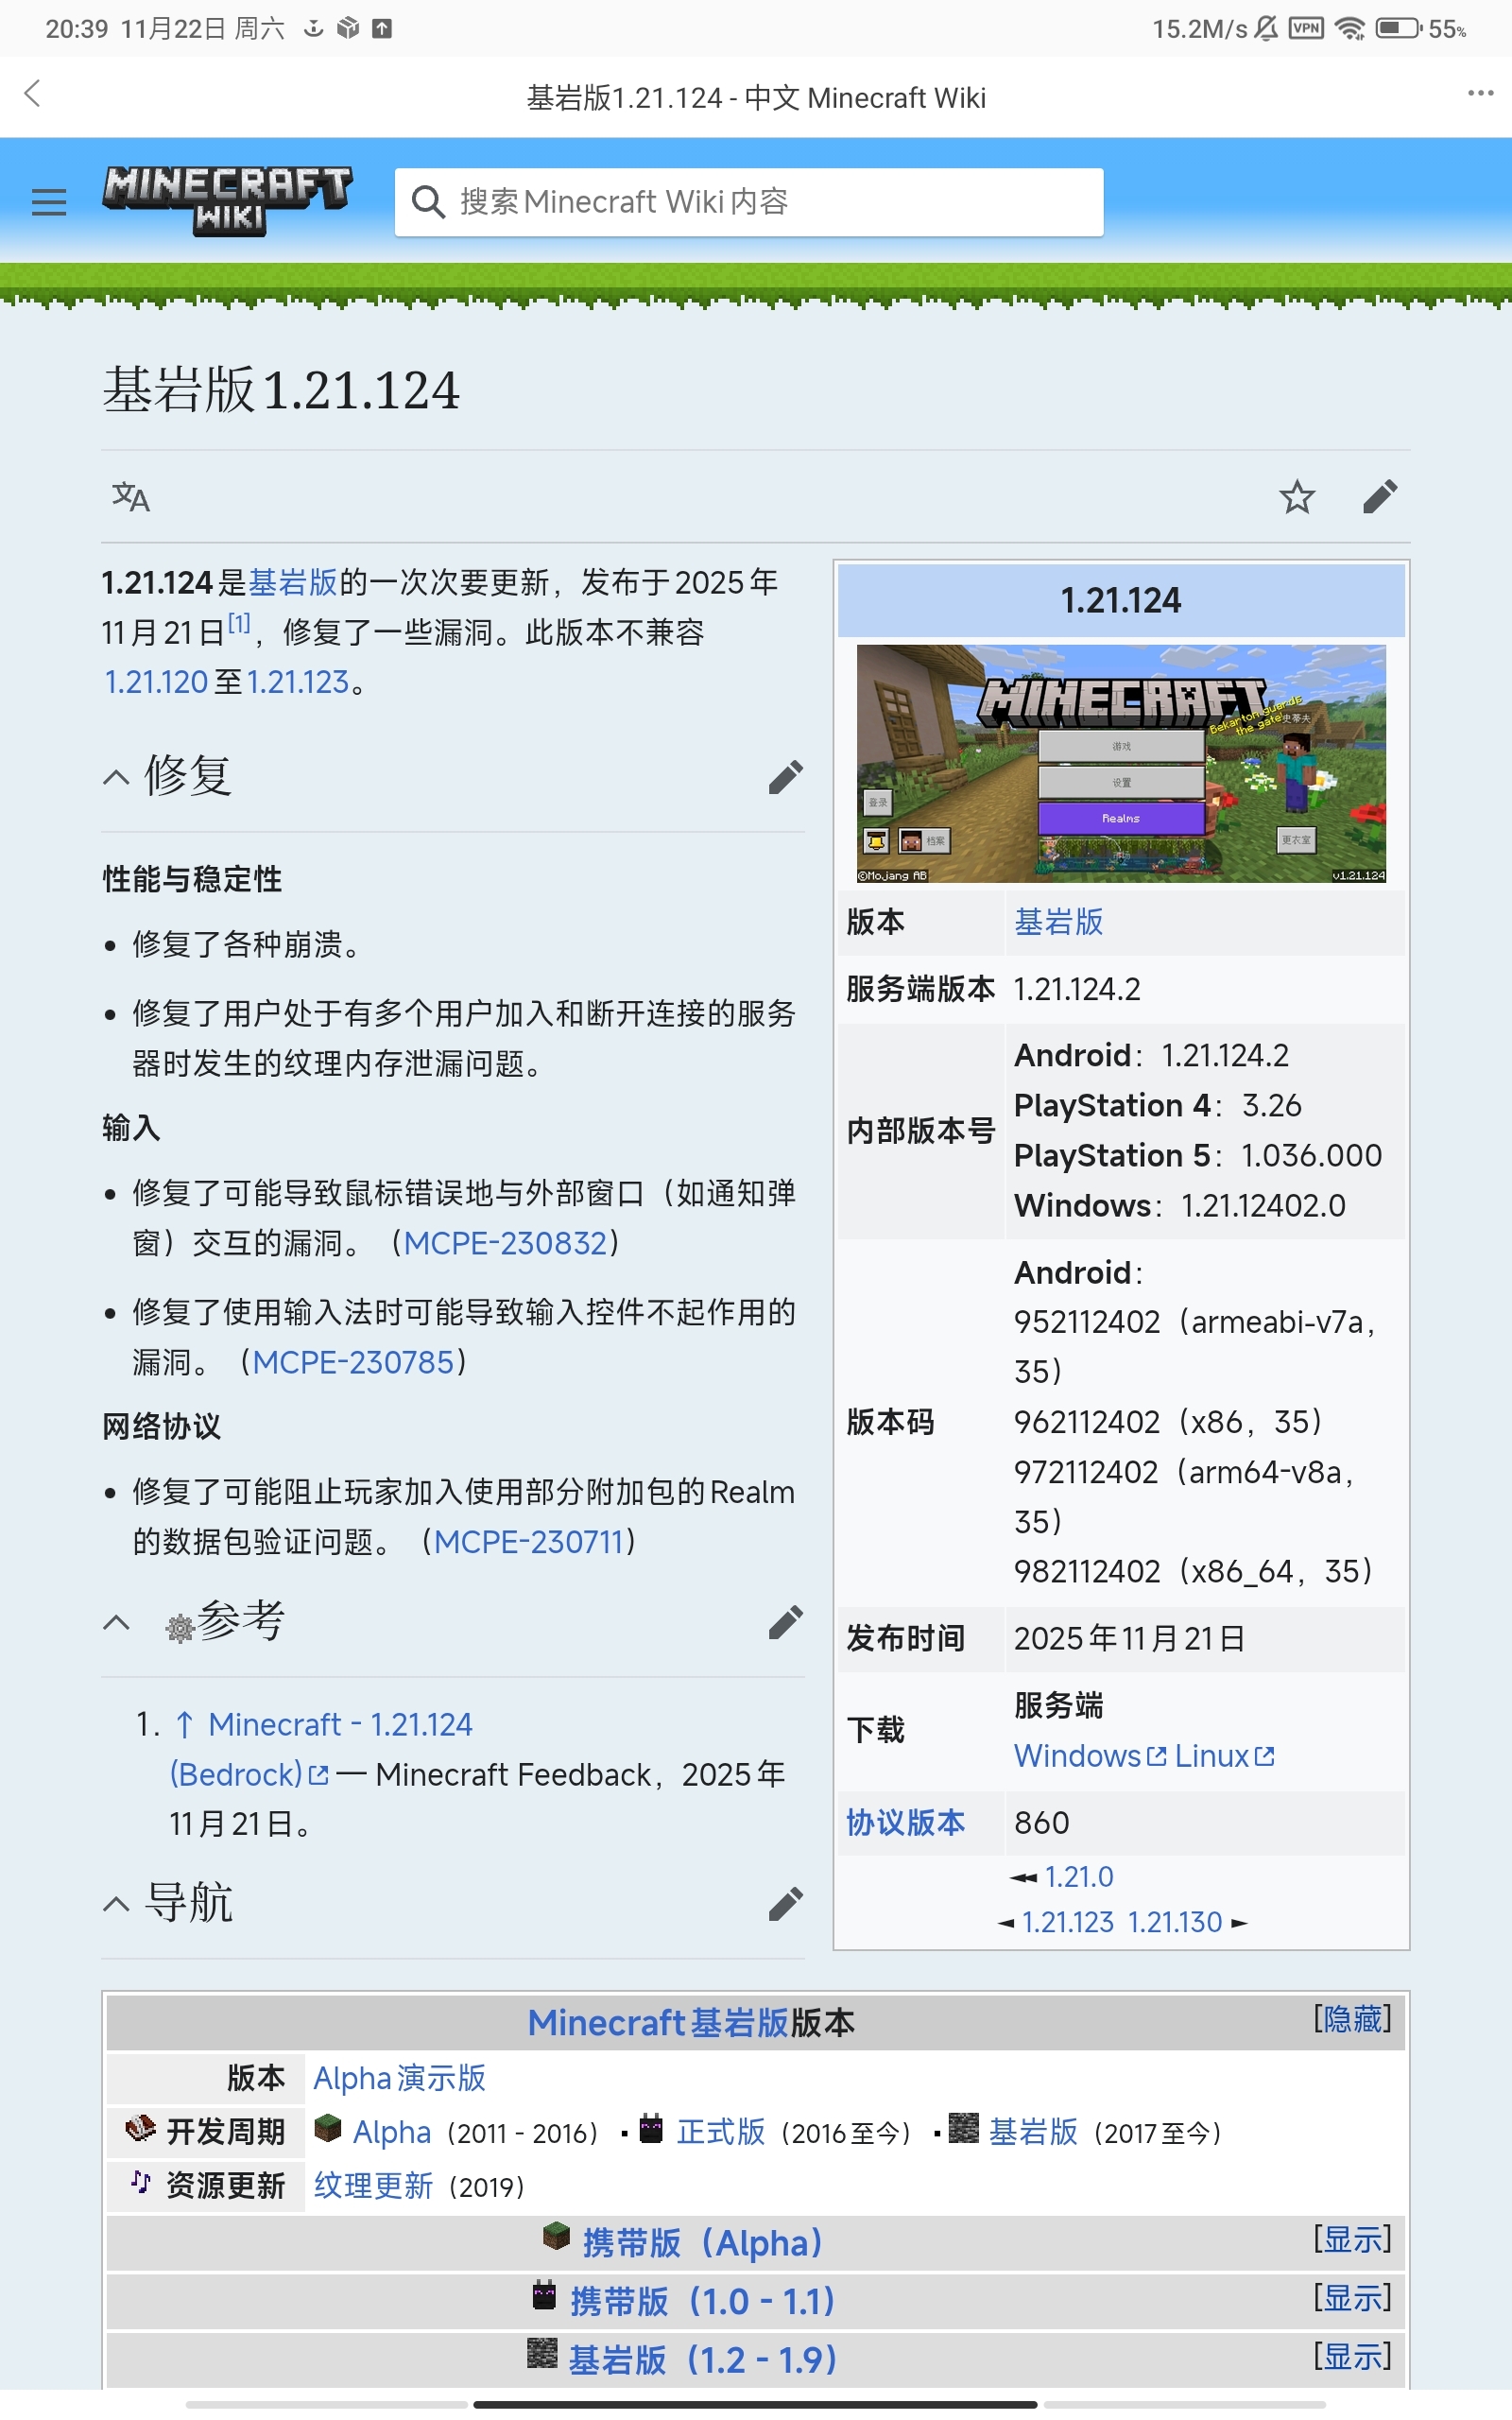Tap the search magnifier icon
Screen dimensions: 1512x2420
coord(429,201)
